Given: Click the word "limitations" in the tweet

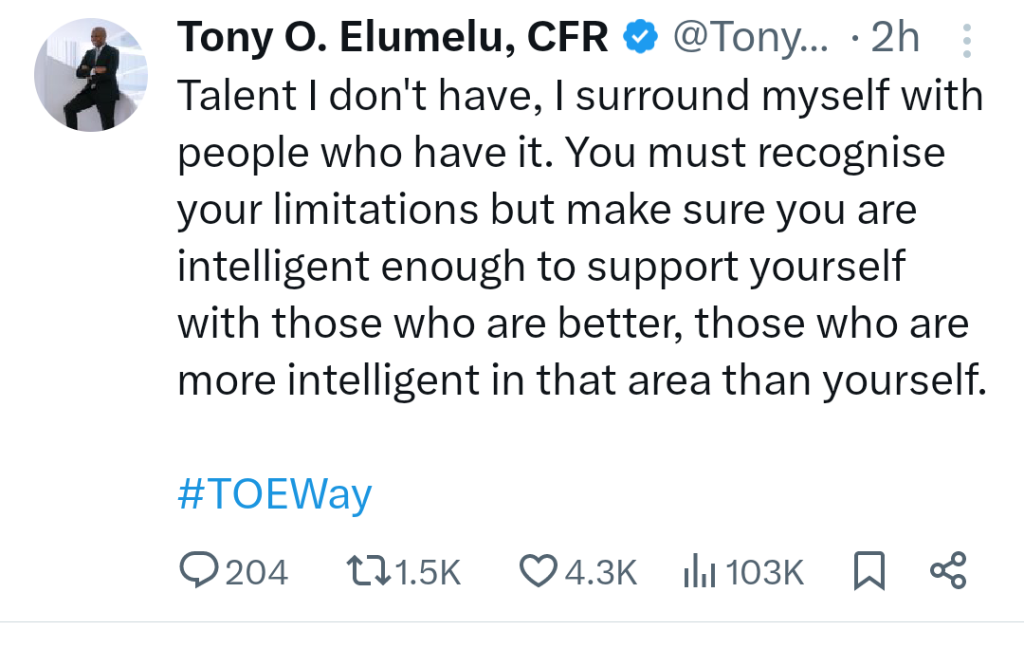Looking at the screenshot, I should [x=378, y=211].
